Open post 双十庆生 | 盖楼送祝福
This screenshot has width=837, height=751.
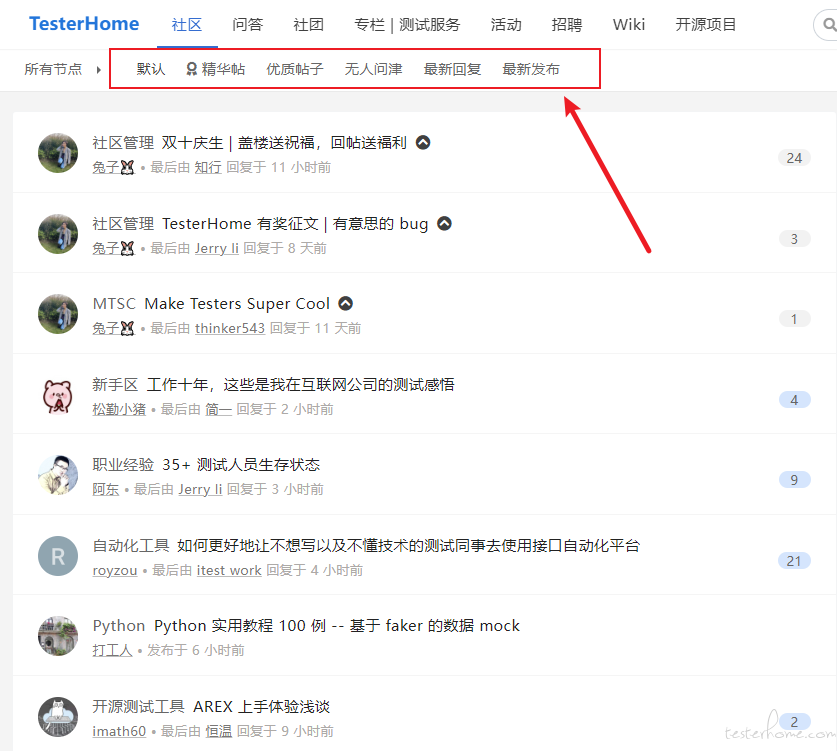tap(284, 143)
